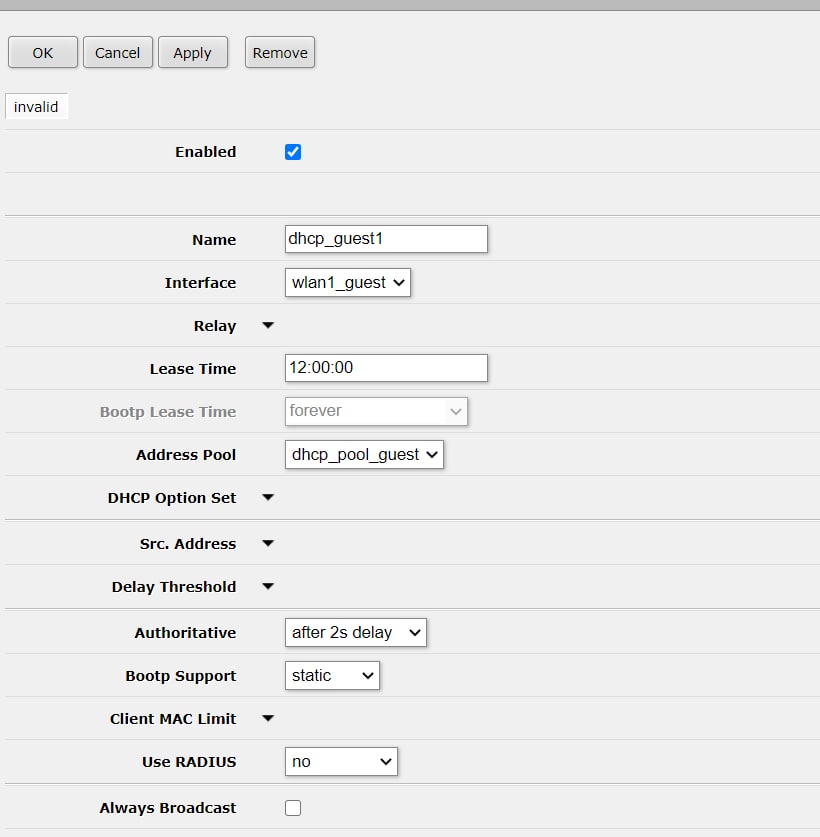Screen dimensions: 820x837
Task: Open the Authoritative dropdown
Action: pyautogui.click(x=356, y=633)
